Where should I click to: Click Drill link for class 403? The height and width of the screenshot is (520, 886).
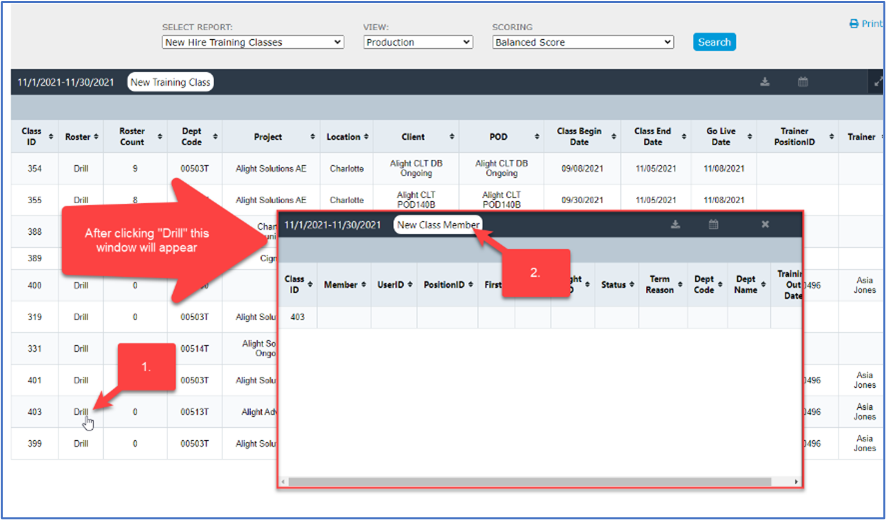point(81,411)
